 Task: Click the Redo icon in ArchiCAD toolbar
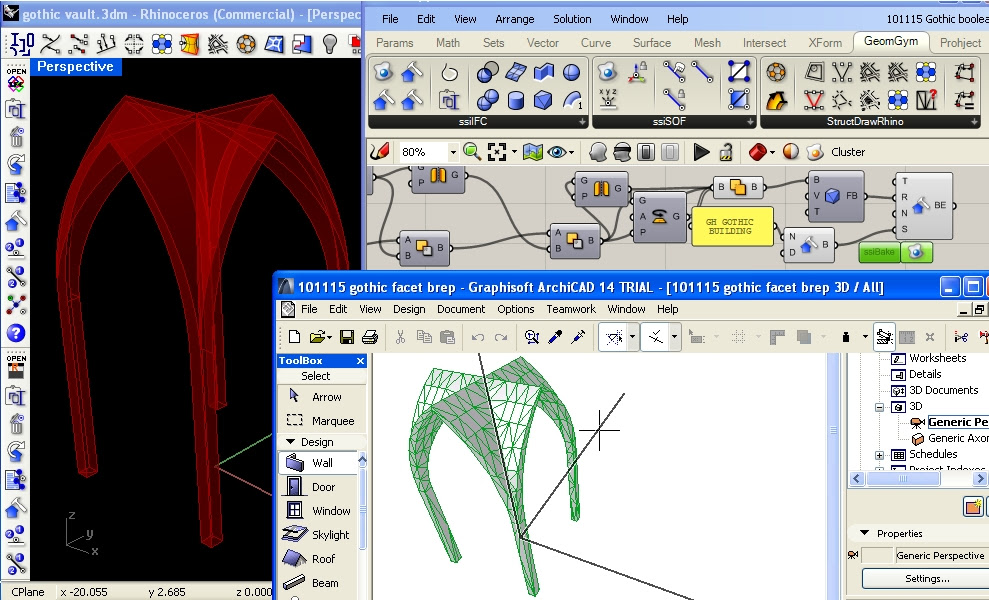point(501,338)
